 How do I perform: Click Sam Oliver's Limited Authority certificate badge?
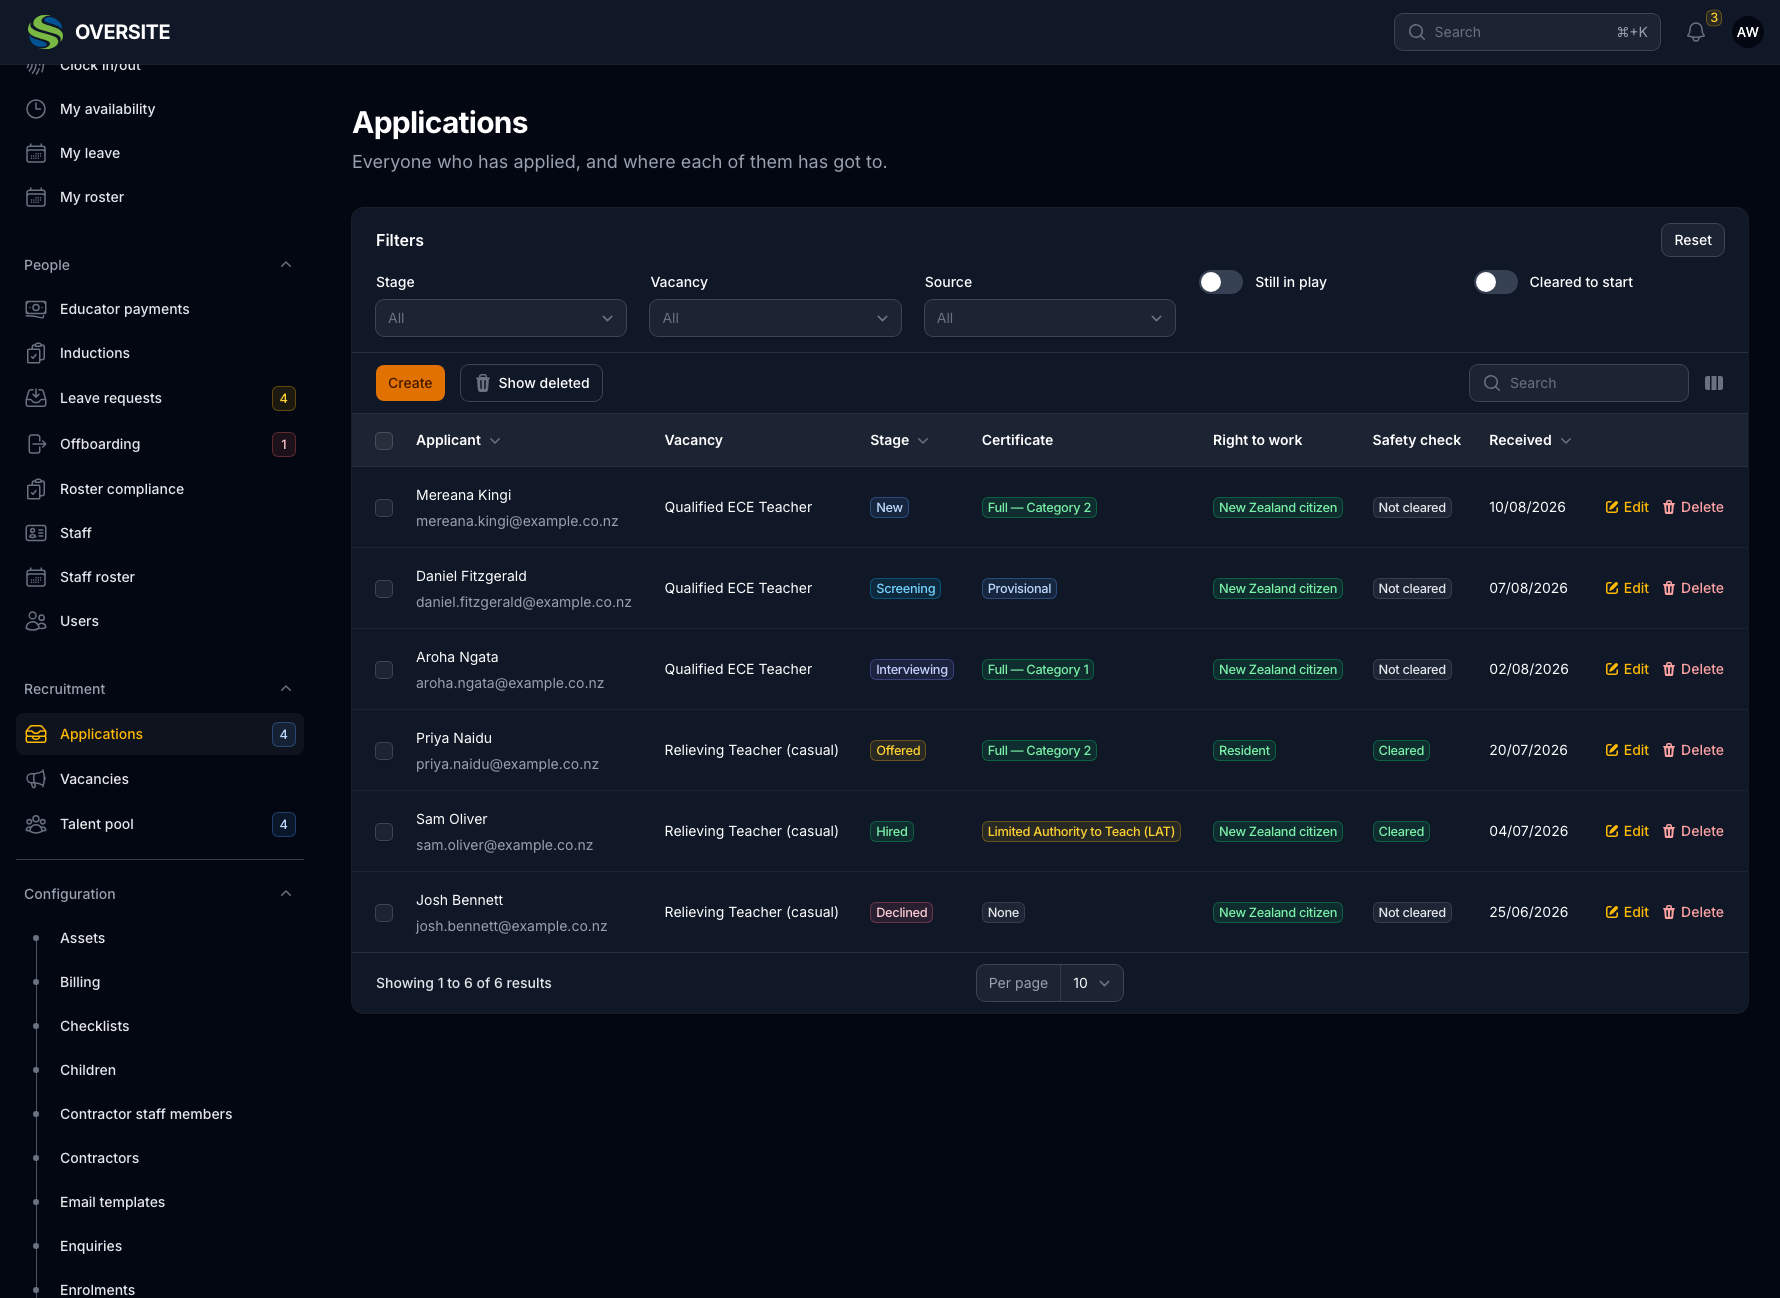pyautogui.click(x=1081, y=831)
